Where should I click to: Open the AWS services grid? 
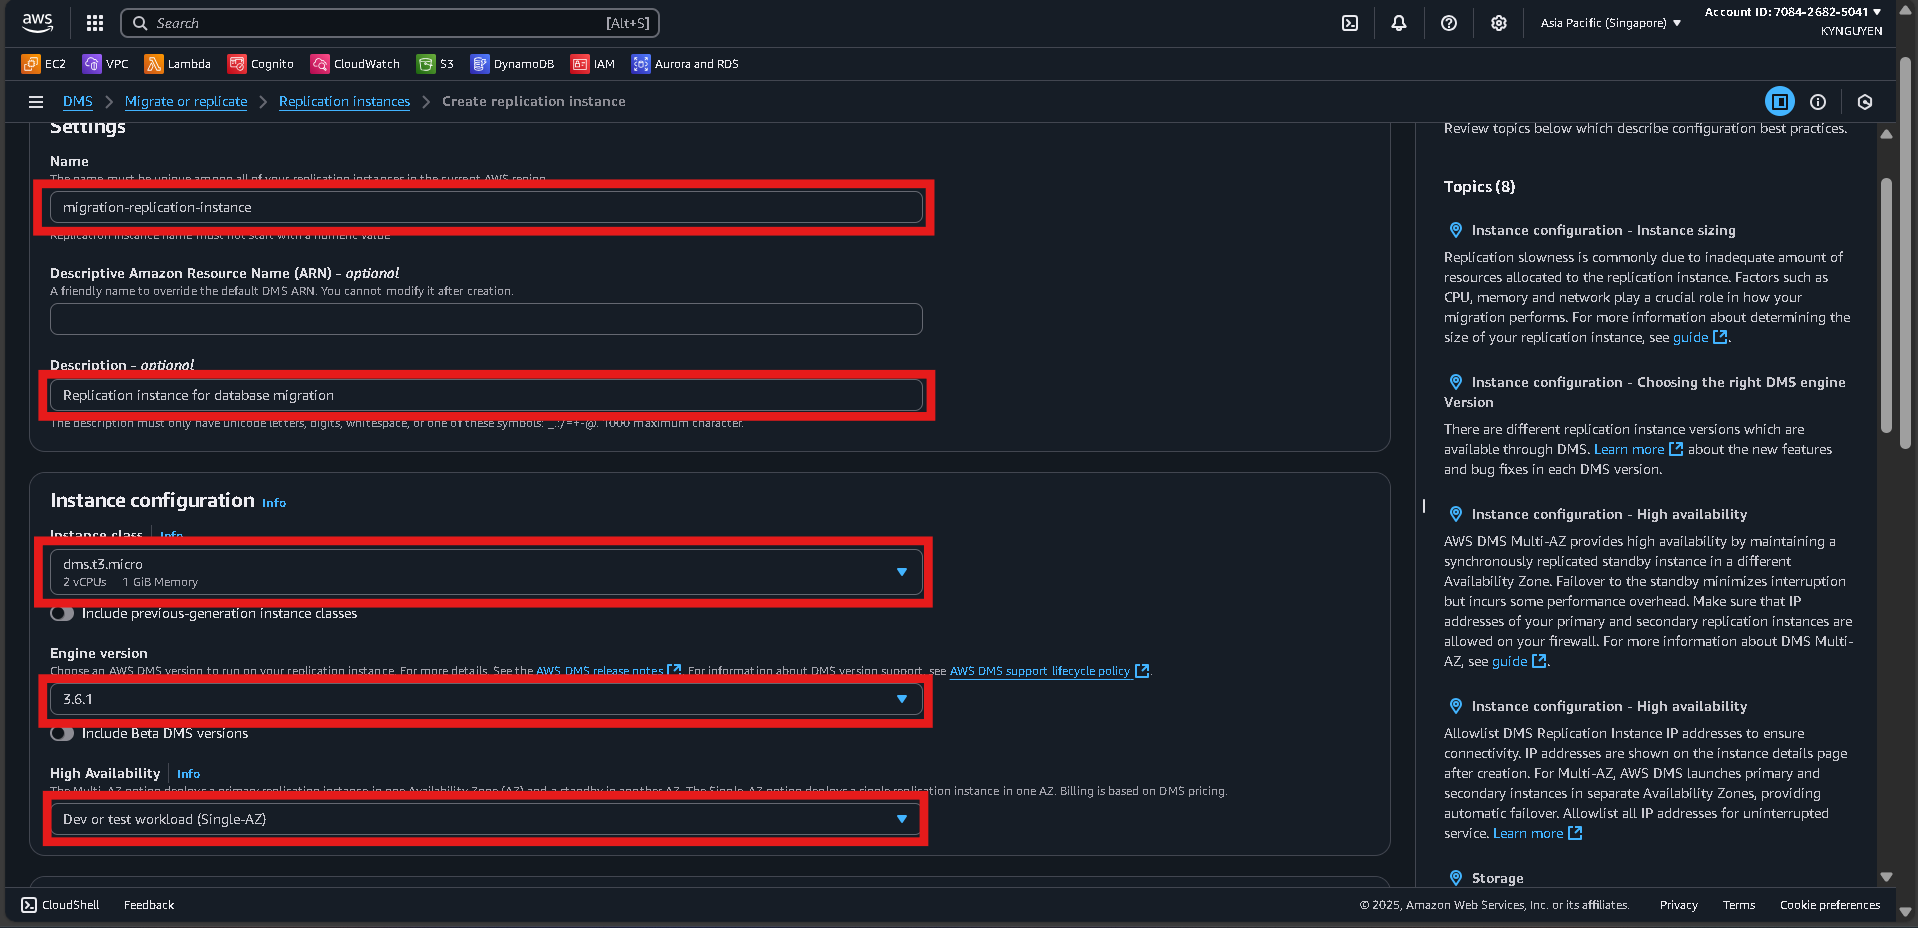94,22
